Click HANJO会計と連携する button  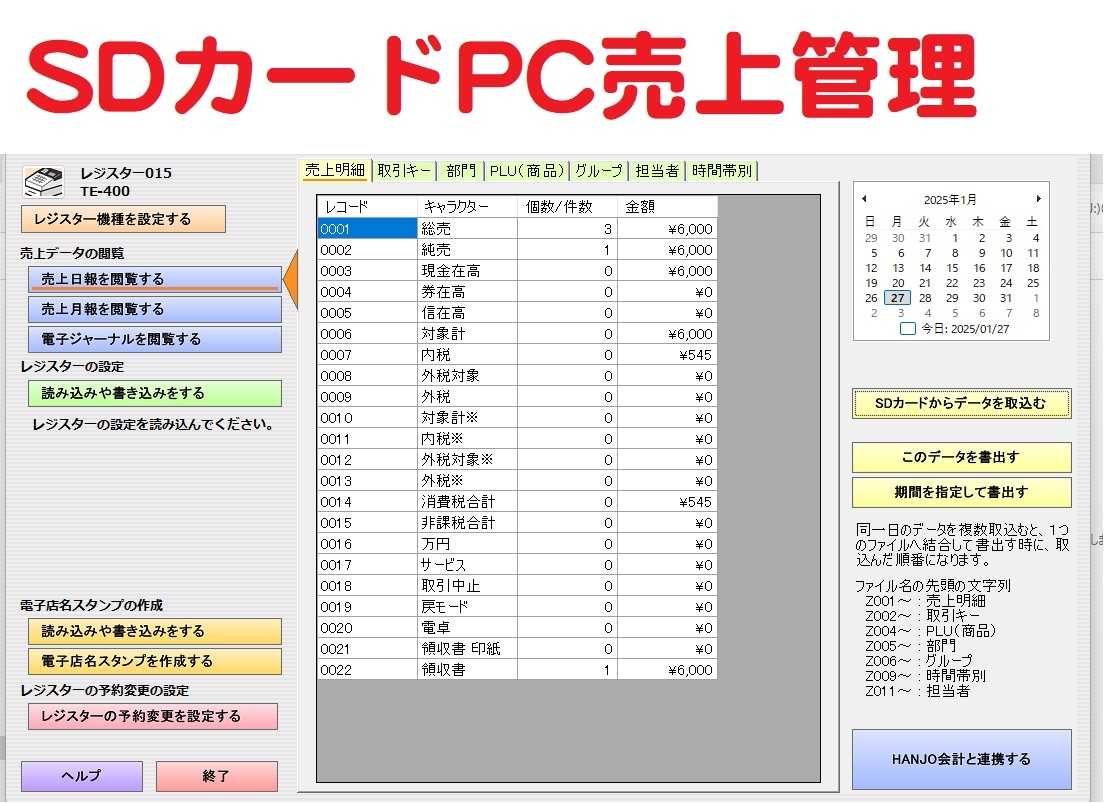(x=961, y=759)
